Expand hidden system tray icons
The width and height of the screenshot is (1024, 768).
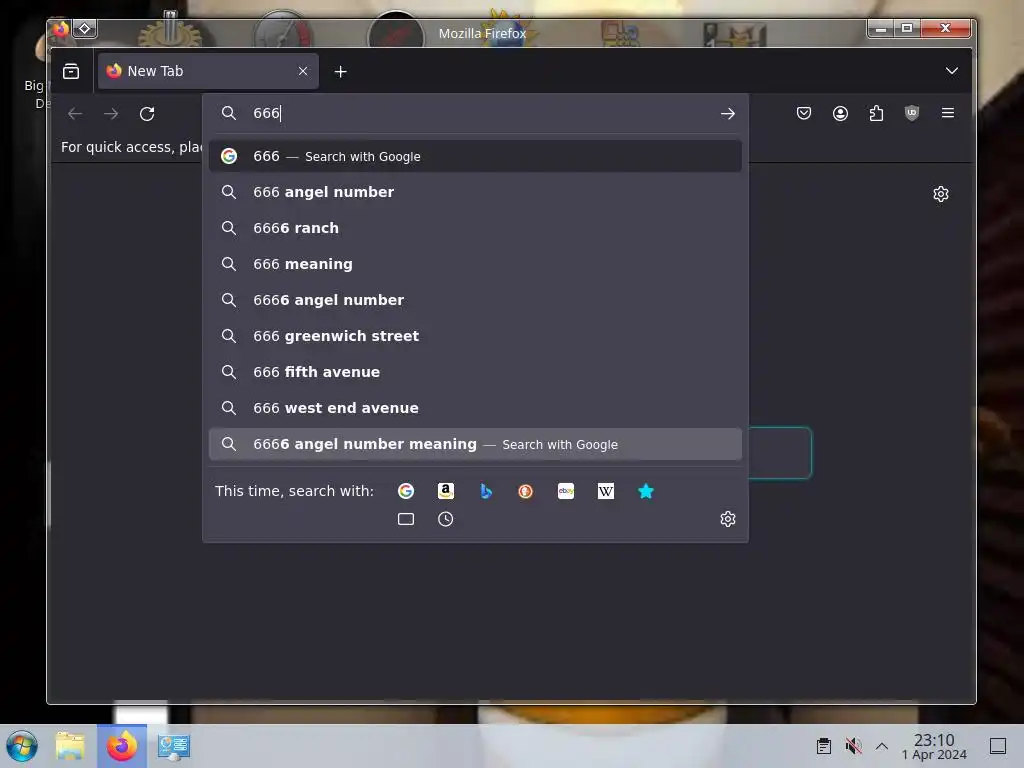(x=882, y=746)
